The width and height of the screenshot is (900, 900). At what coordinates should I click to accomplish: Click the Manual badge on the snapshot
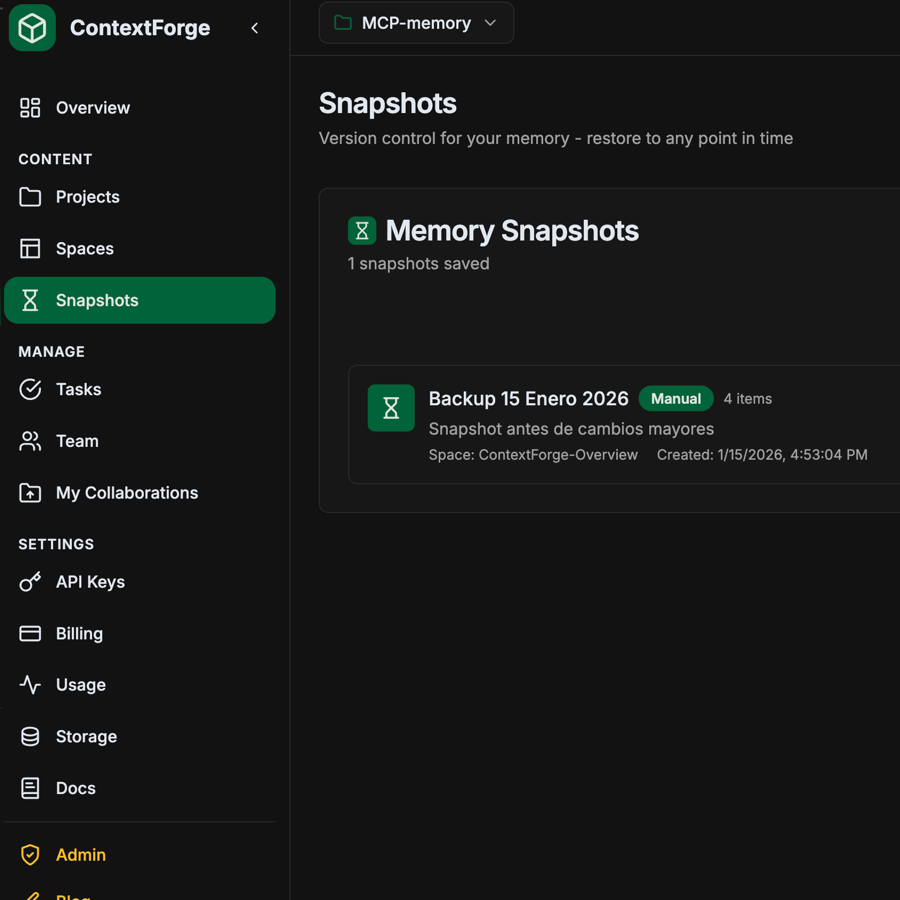[x=676, y=398]
